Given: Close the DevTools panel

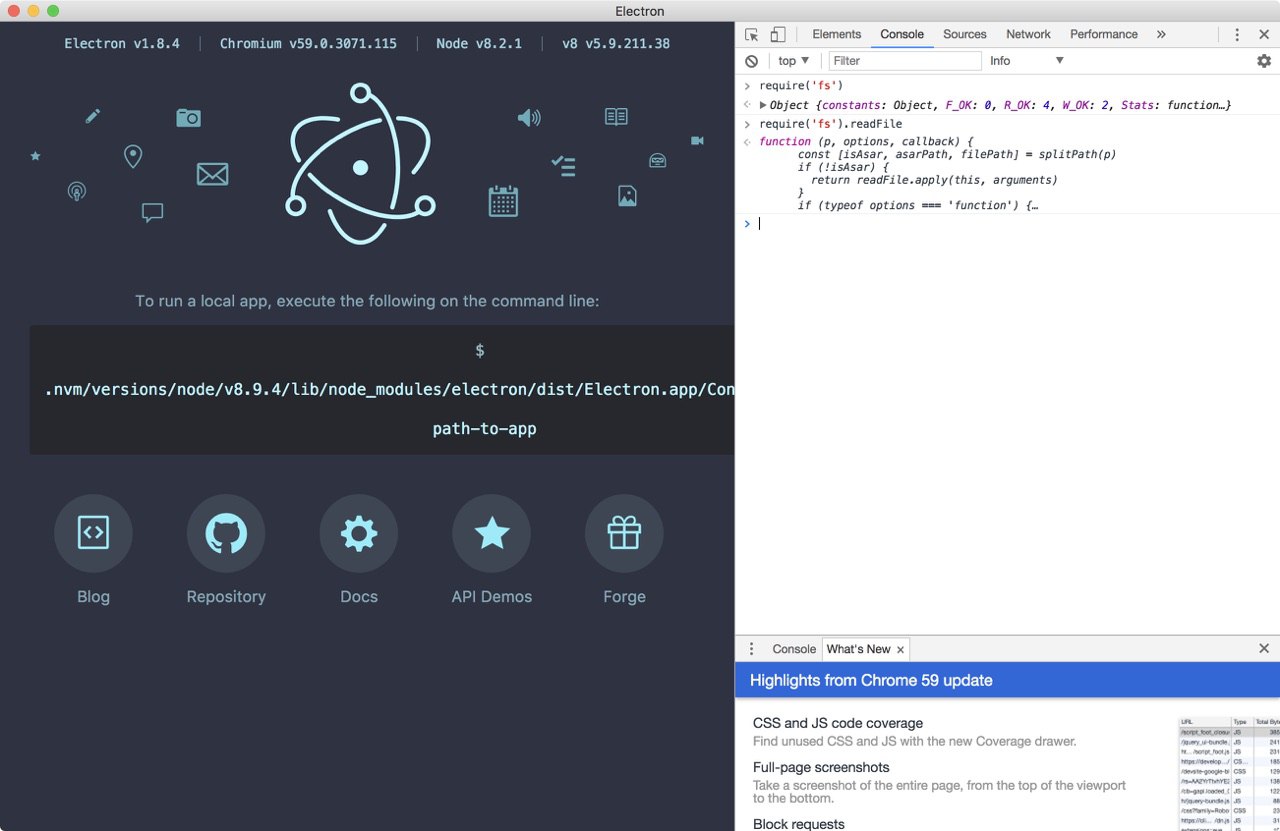Looking at the screenshot, I should (1264, 34).
